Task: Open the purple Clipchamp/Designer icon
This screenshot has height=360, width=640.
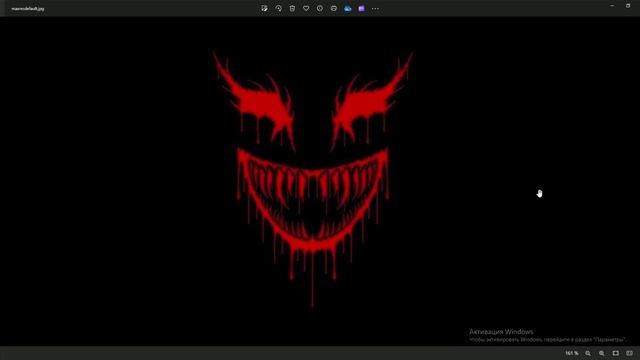Action: (x=362, y=8)
